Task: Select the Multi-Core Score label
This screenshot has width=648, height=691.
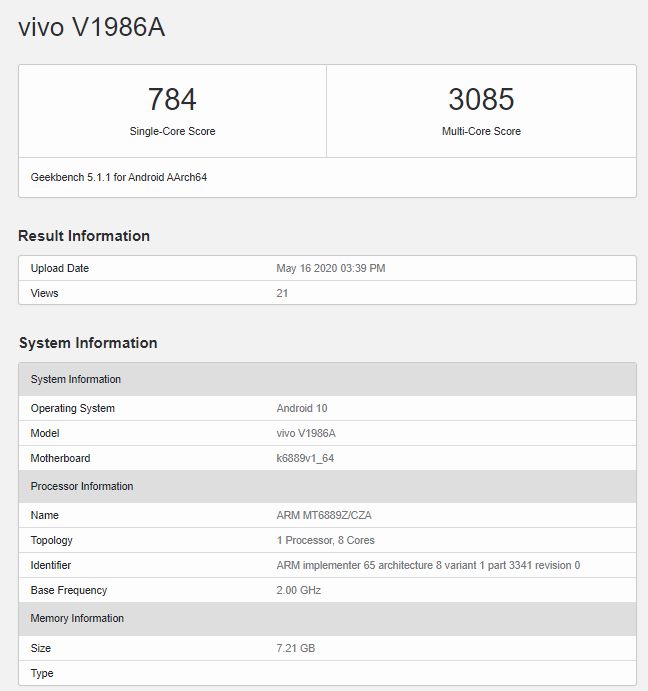Action: 481,131
